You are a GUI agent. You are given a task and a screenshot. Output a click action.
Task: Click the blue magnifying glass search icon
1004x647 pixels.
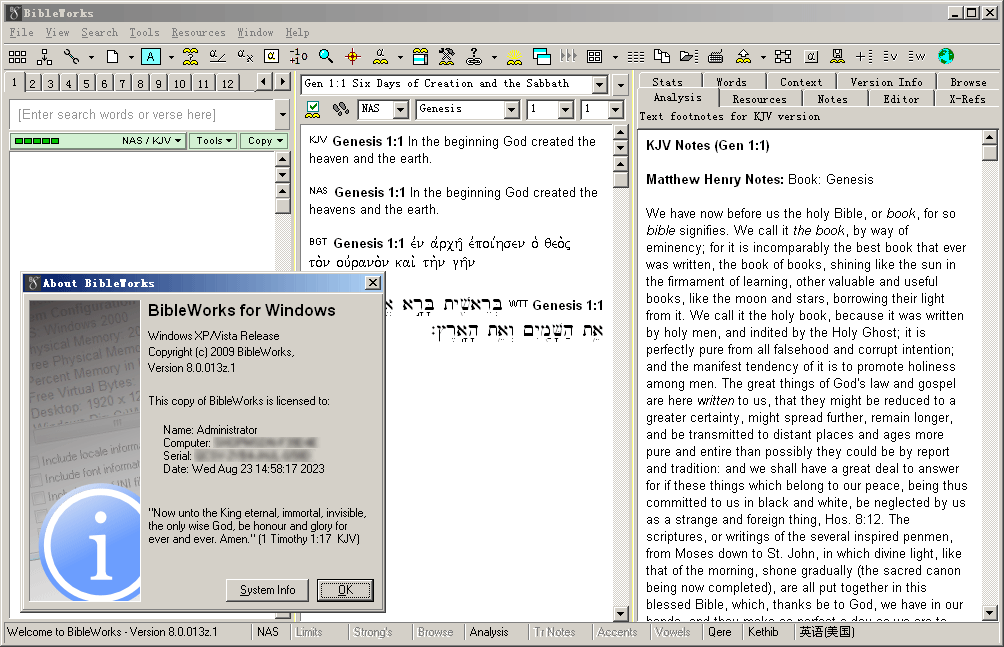click(x=326, y=57)
